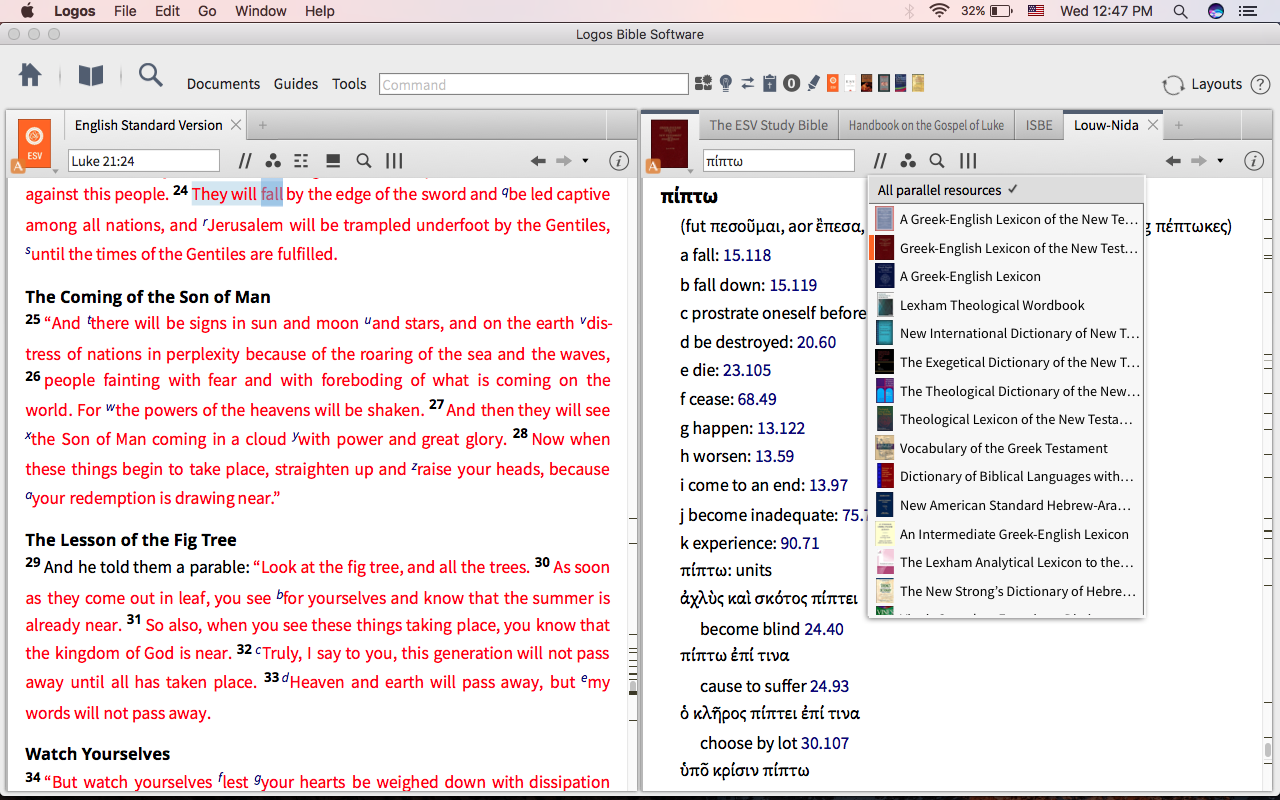Show ESV resource information

619,161
